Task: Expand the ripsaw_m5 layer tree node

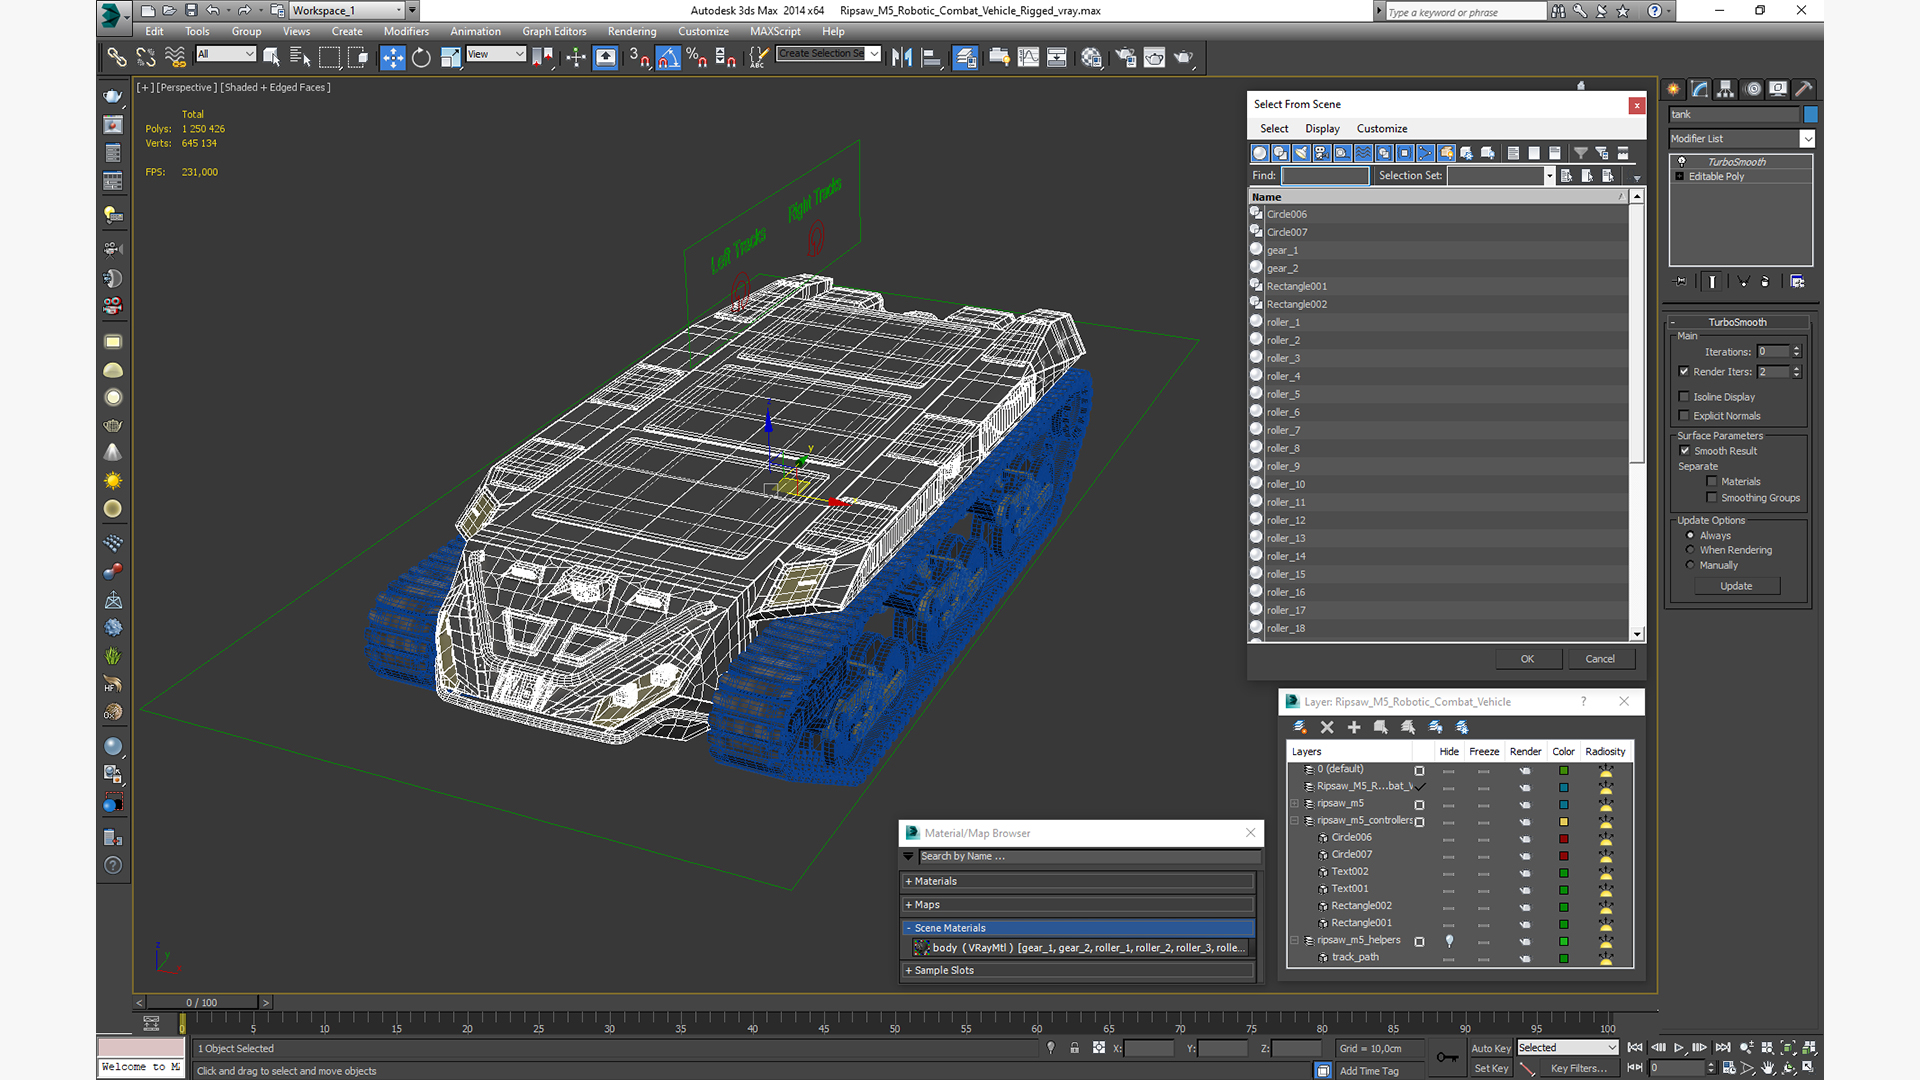Action: coord(1295,804)
